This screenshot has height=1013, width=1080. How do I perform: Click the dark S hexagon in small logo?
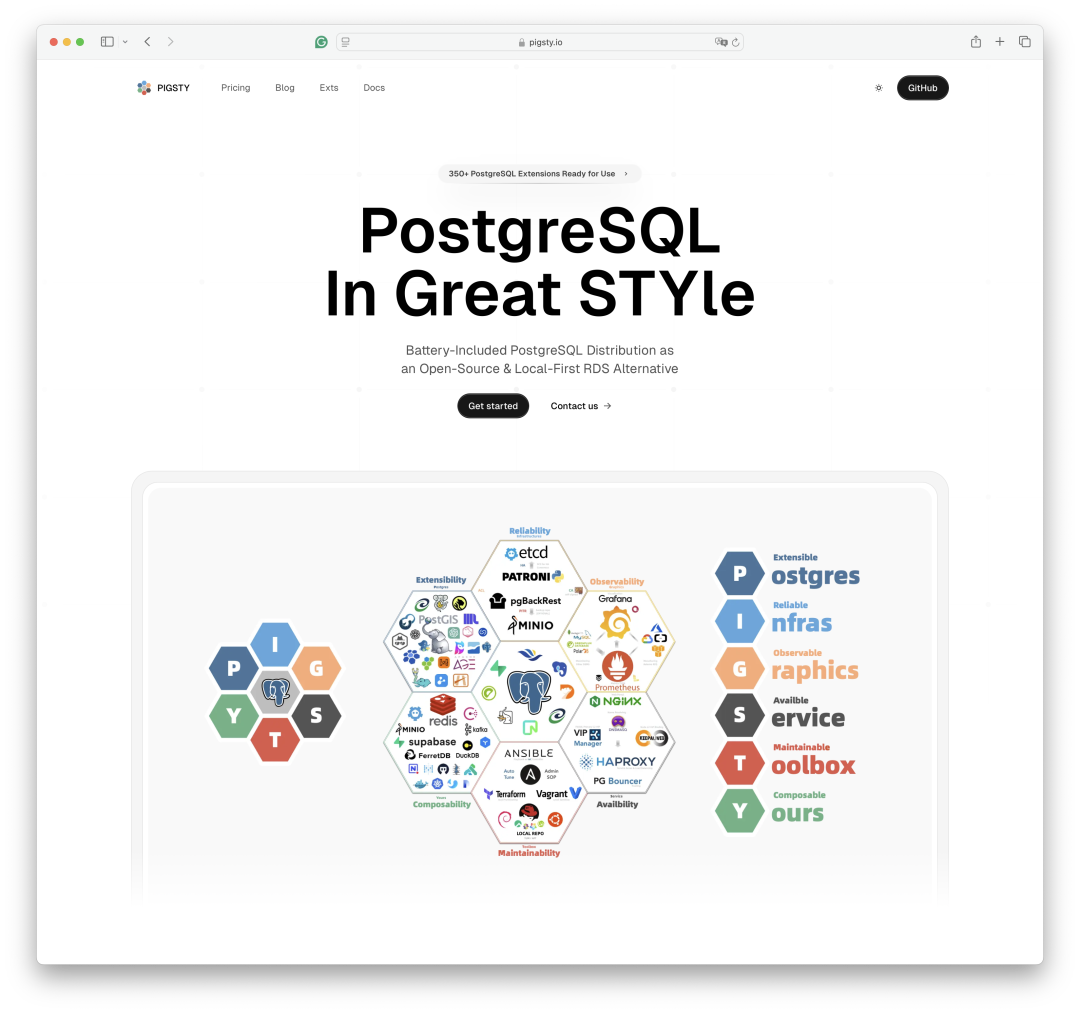click(x=316, y=716)
